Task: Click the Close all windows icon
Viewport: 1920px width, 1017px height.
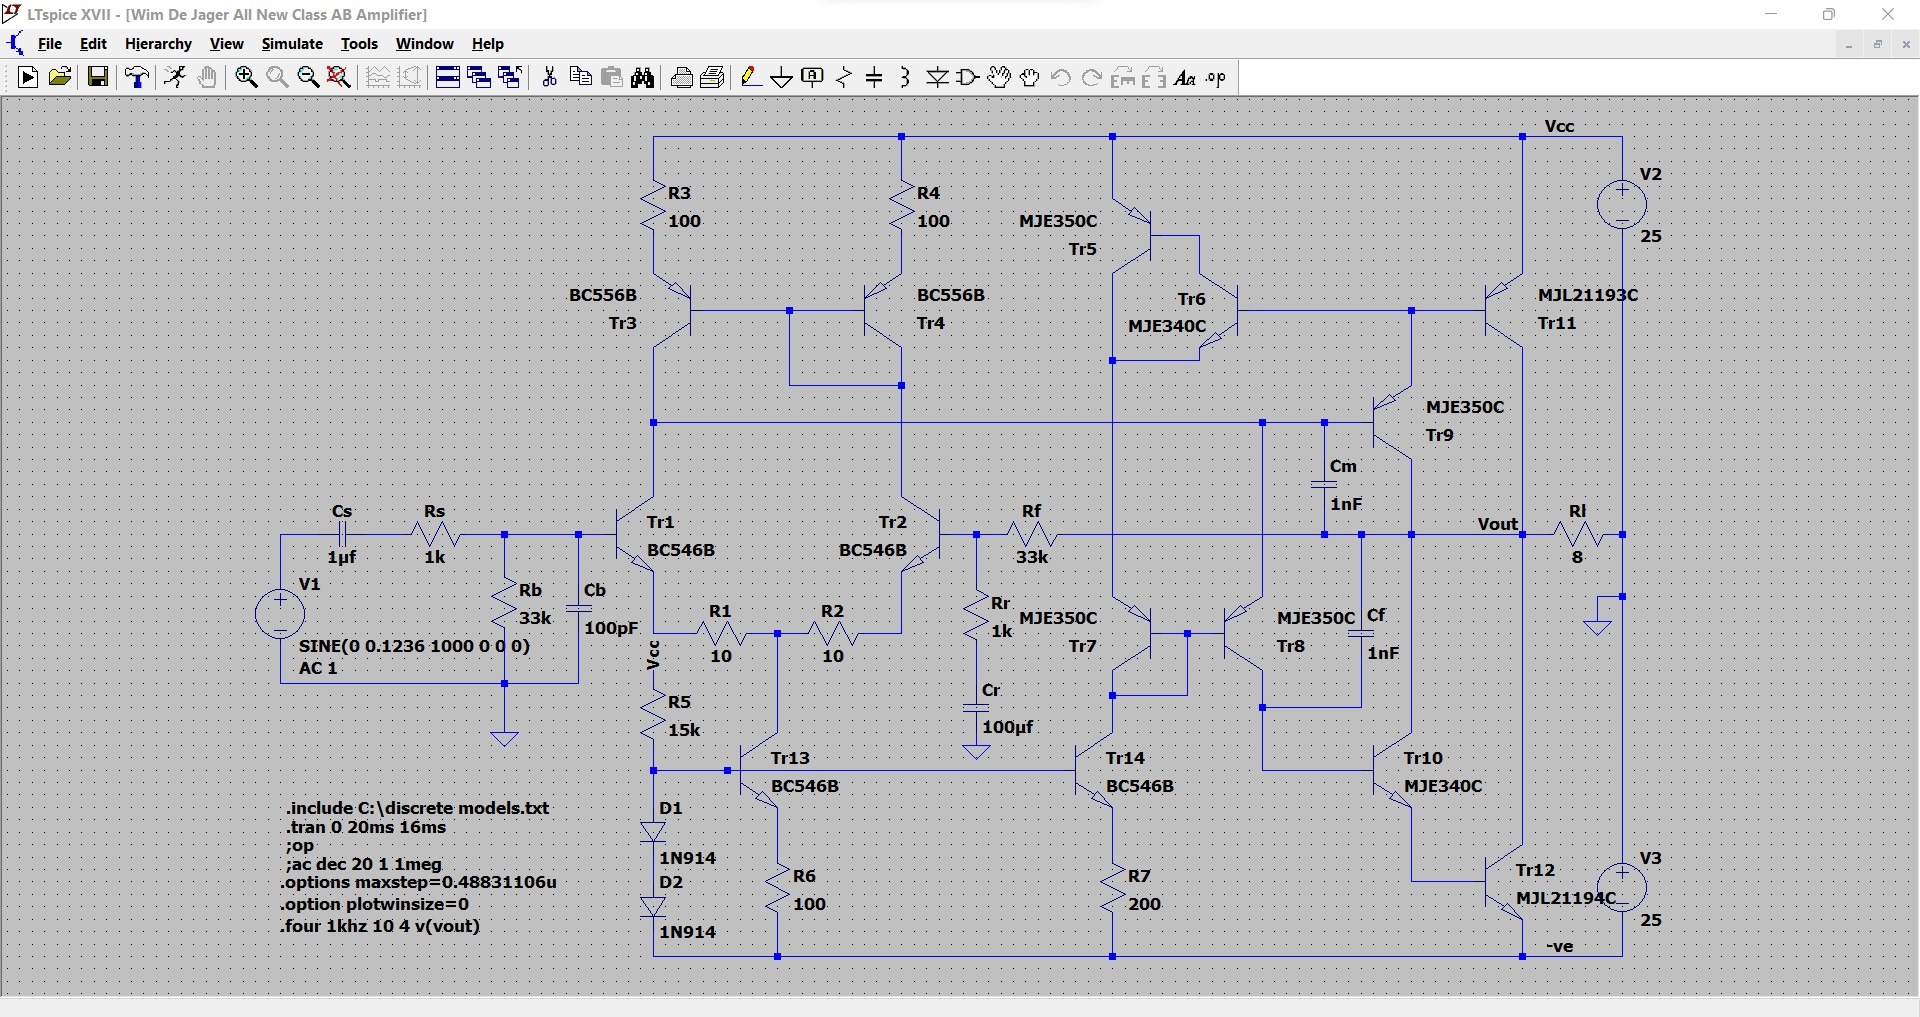Action: tap(510, 78)
